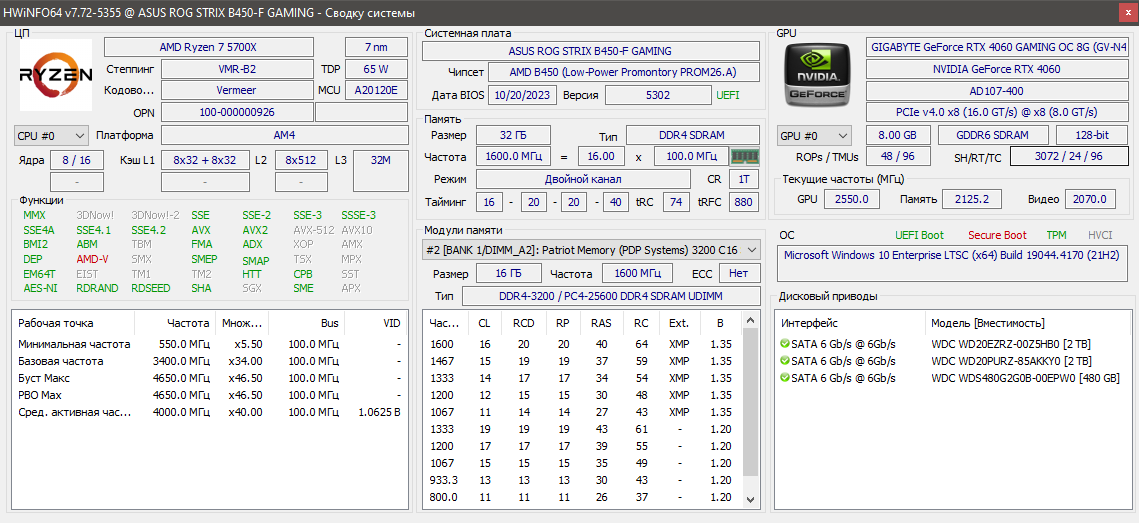Click the 32 ГБ memory size field
Image resolution: width=1139 pixels, height=523 pixels.
(x=513, y=135)
